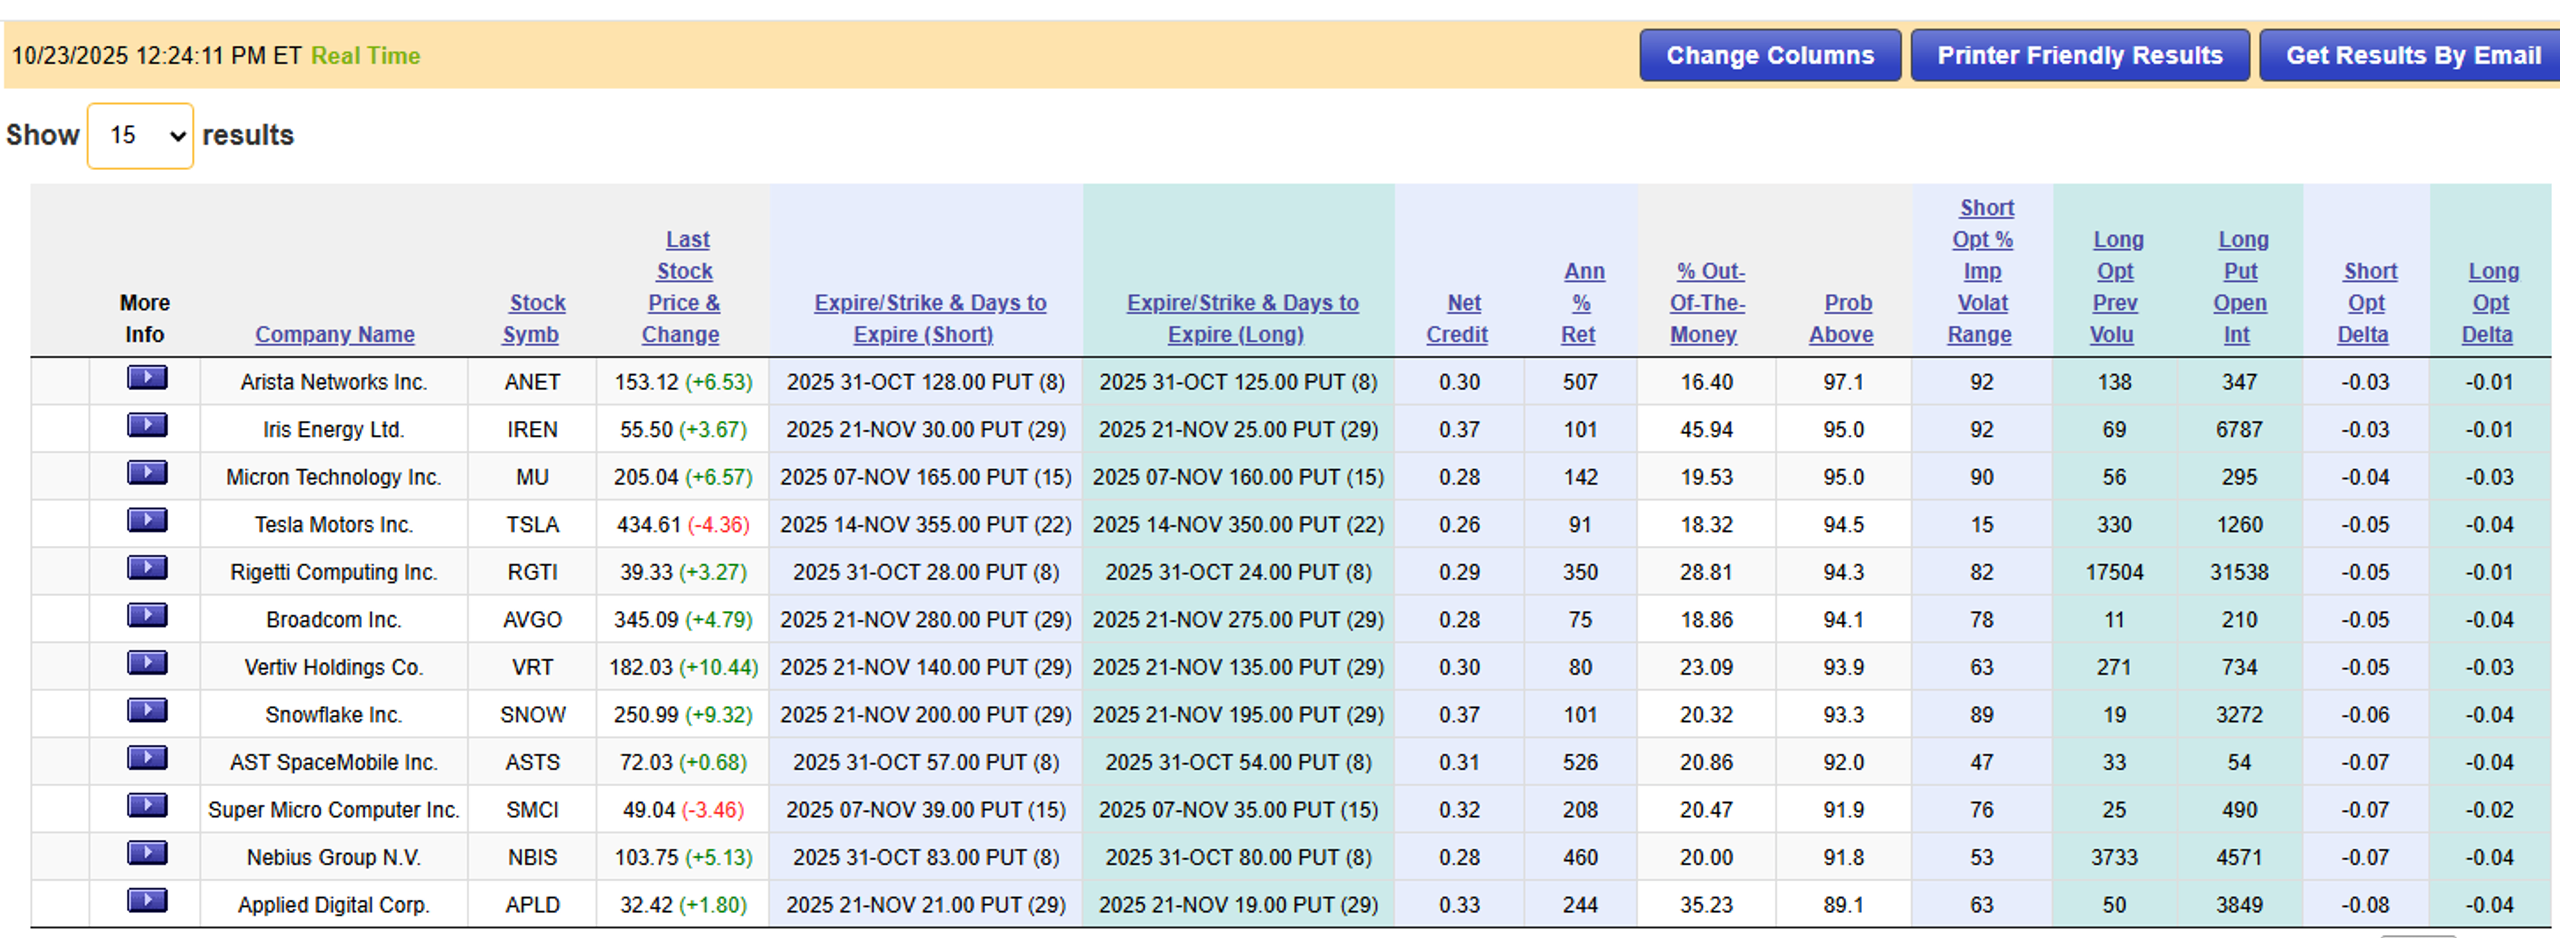The width and height of the screenshot is (2560, 938).
Task: Sort by % Out-Of-The-Money column
Action: [1707, 303]
